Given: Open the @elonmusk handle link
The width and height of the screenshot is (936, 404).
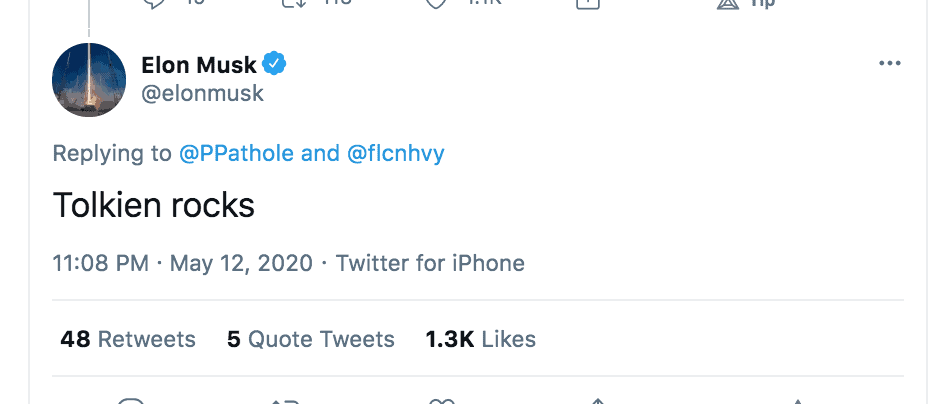Looking at the screenshot, I should [203, 94].
